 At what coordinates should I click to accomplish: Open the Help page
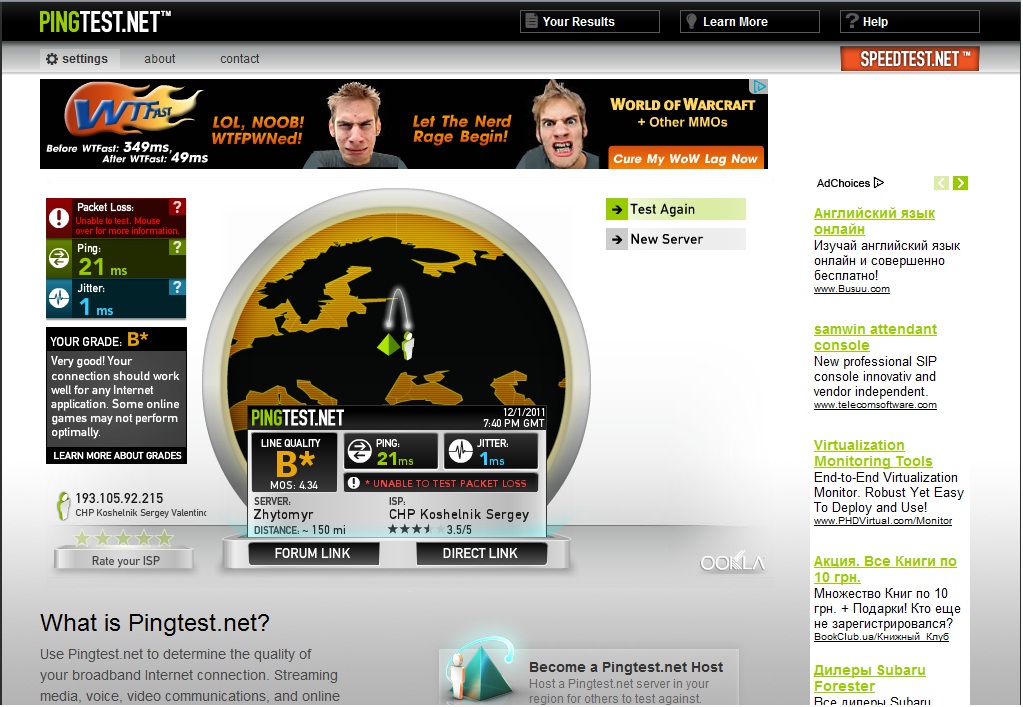point(909,22)
